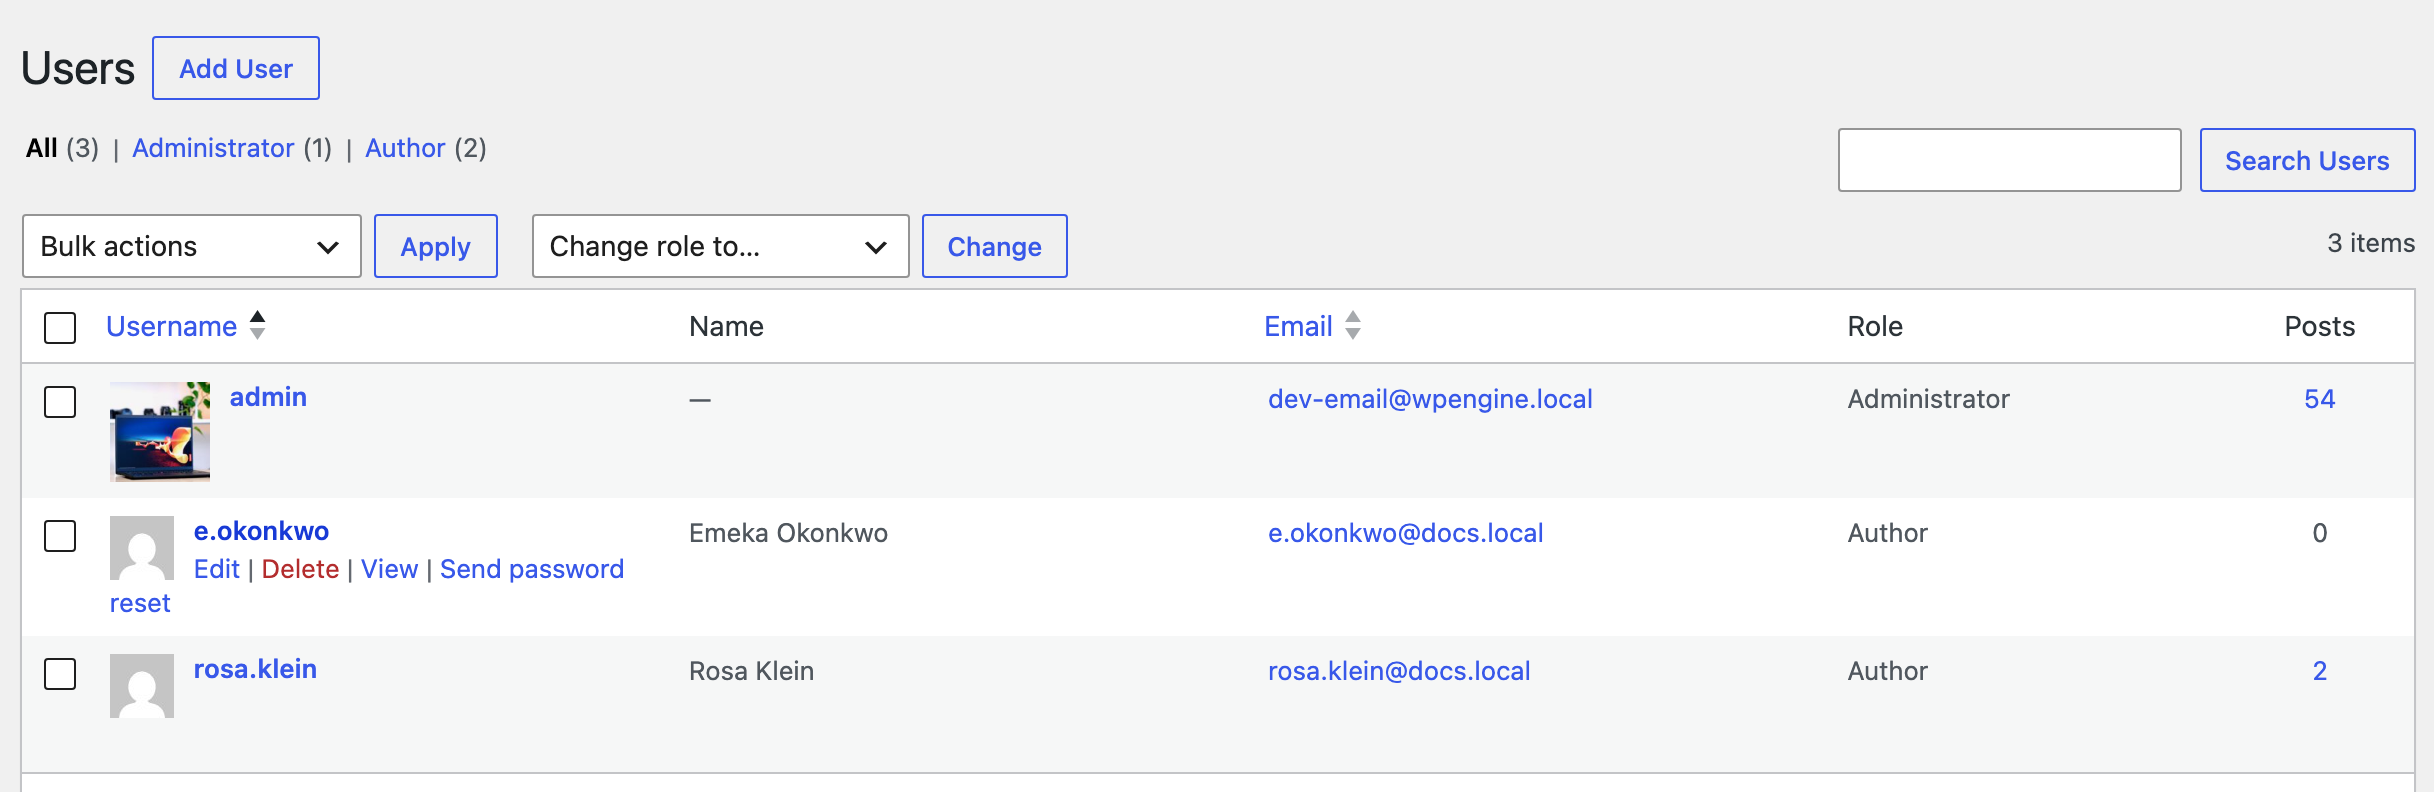The height and width of the screenshot is (792, 2434).
Task: Click rosa.klein's default avatar
Action: (x=142, y=686)
